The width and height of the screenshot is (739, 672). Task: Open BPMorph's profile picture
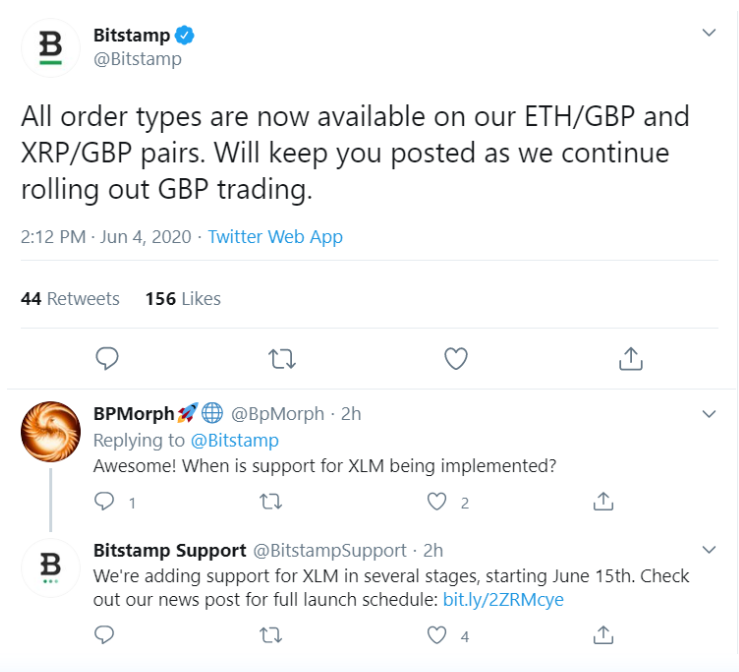(x=50, y=431)
